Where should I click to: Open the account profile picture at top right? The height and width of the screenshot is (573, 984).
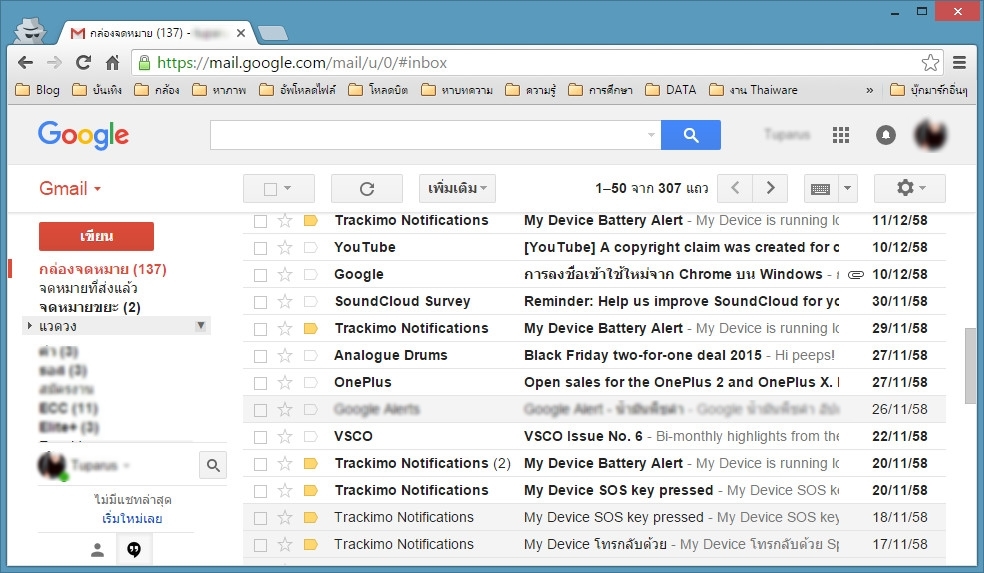(x=930, y=135)
